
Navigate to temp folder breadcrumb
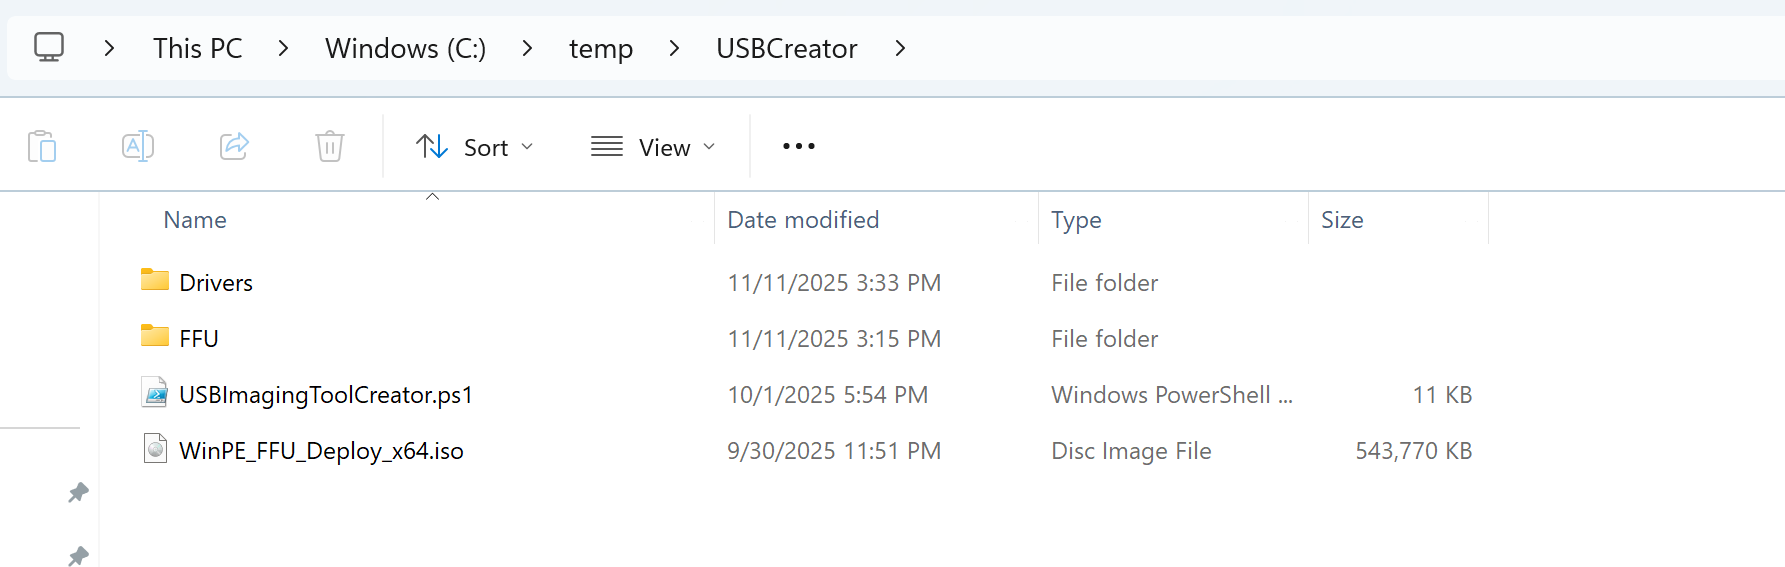click(x=600, y=48)
